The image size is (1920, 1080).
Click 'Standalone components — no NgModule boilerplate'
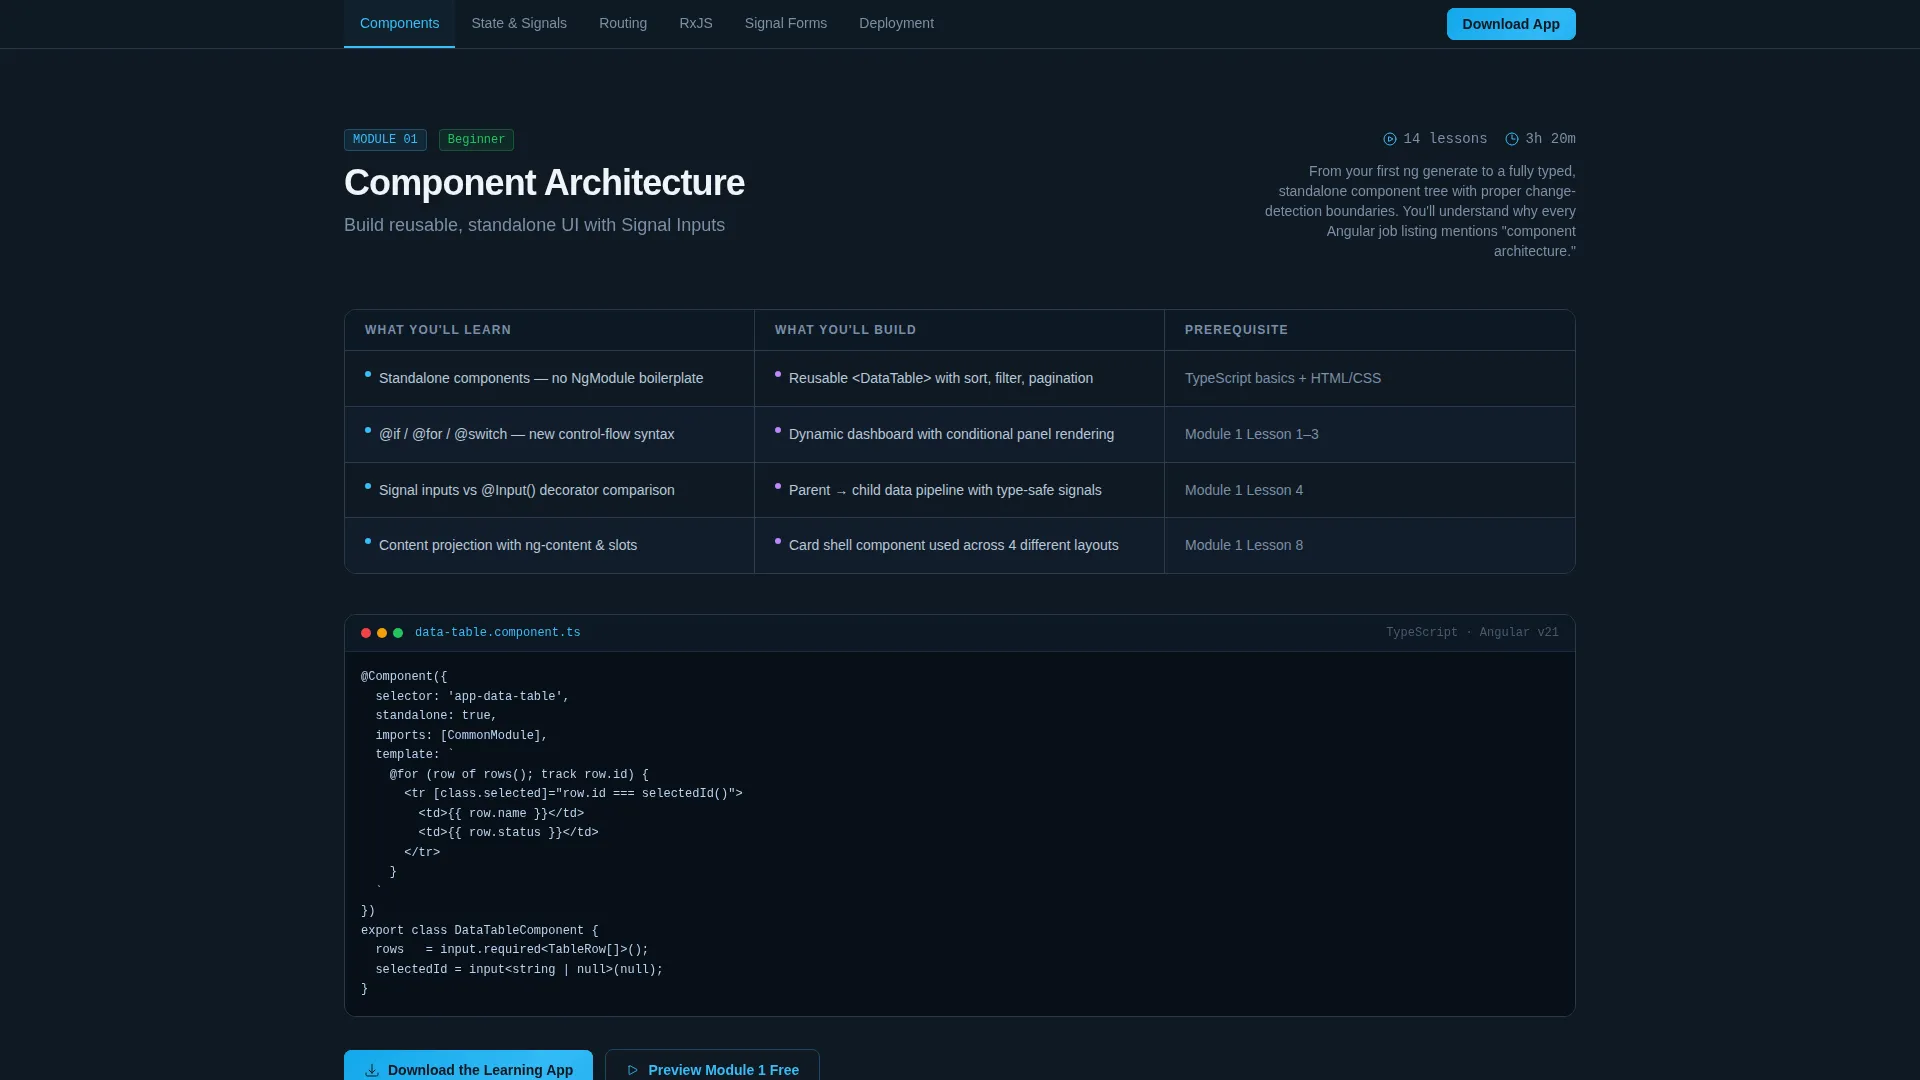(541, 378)
